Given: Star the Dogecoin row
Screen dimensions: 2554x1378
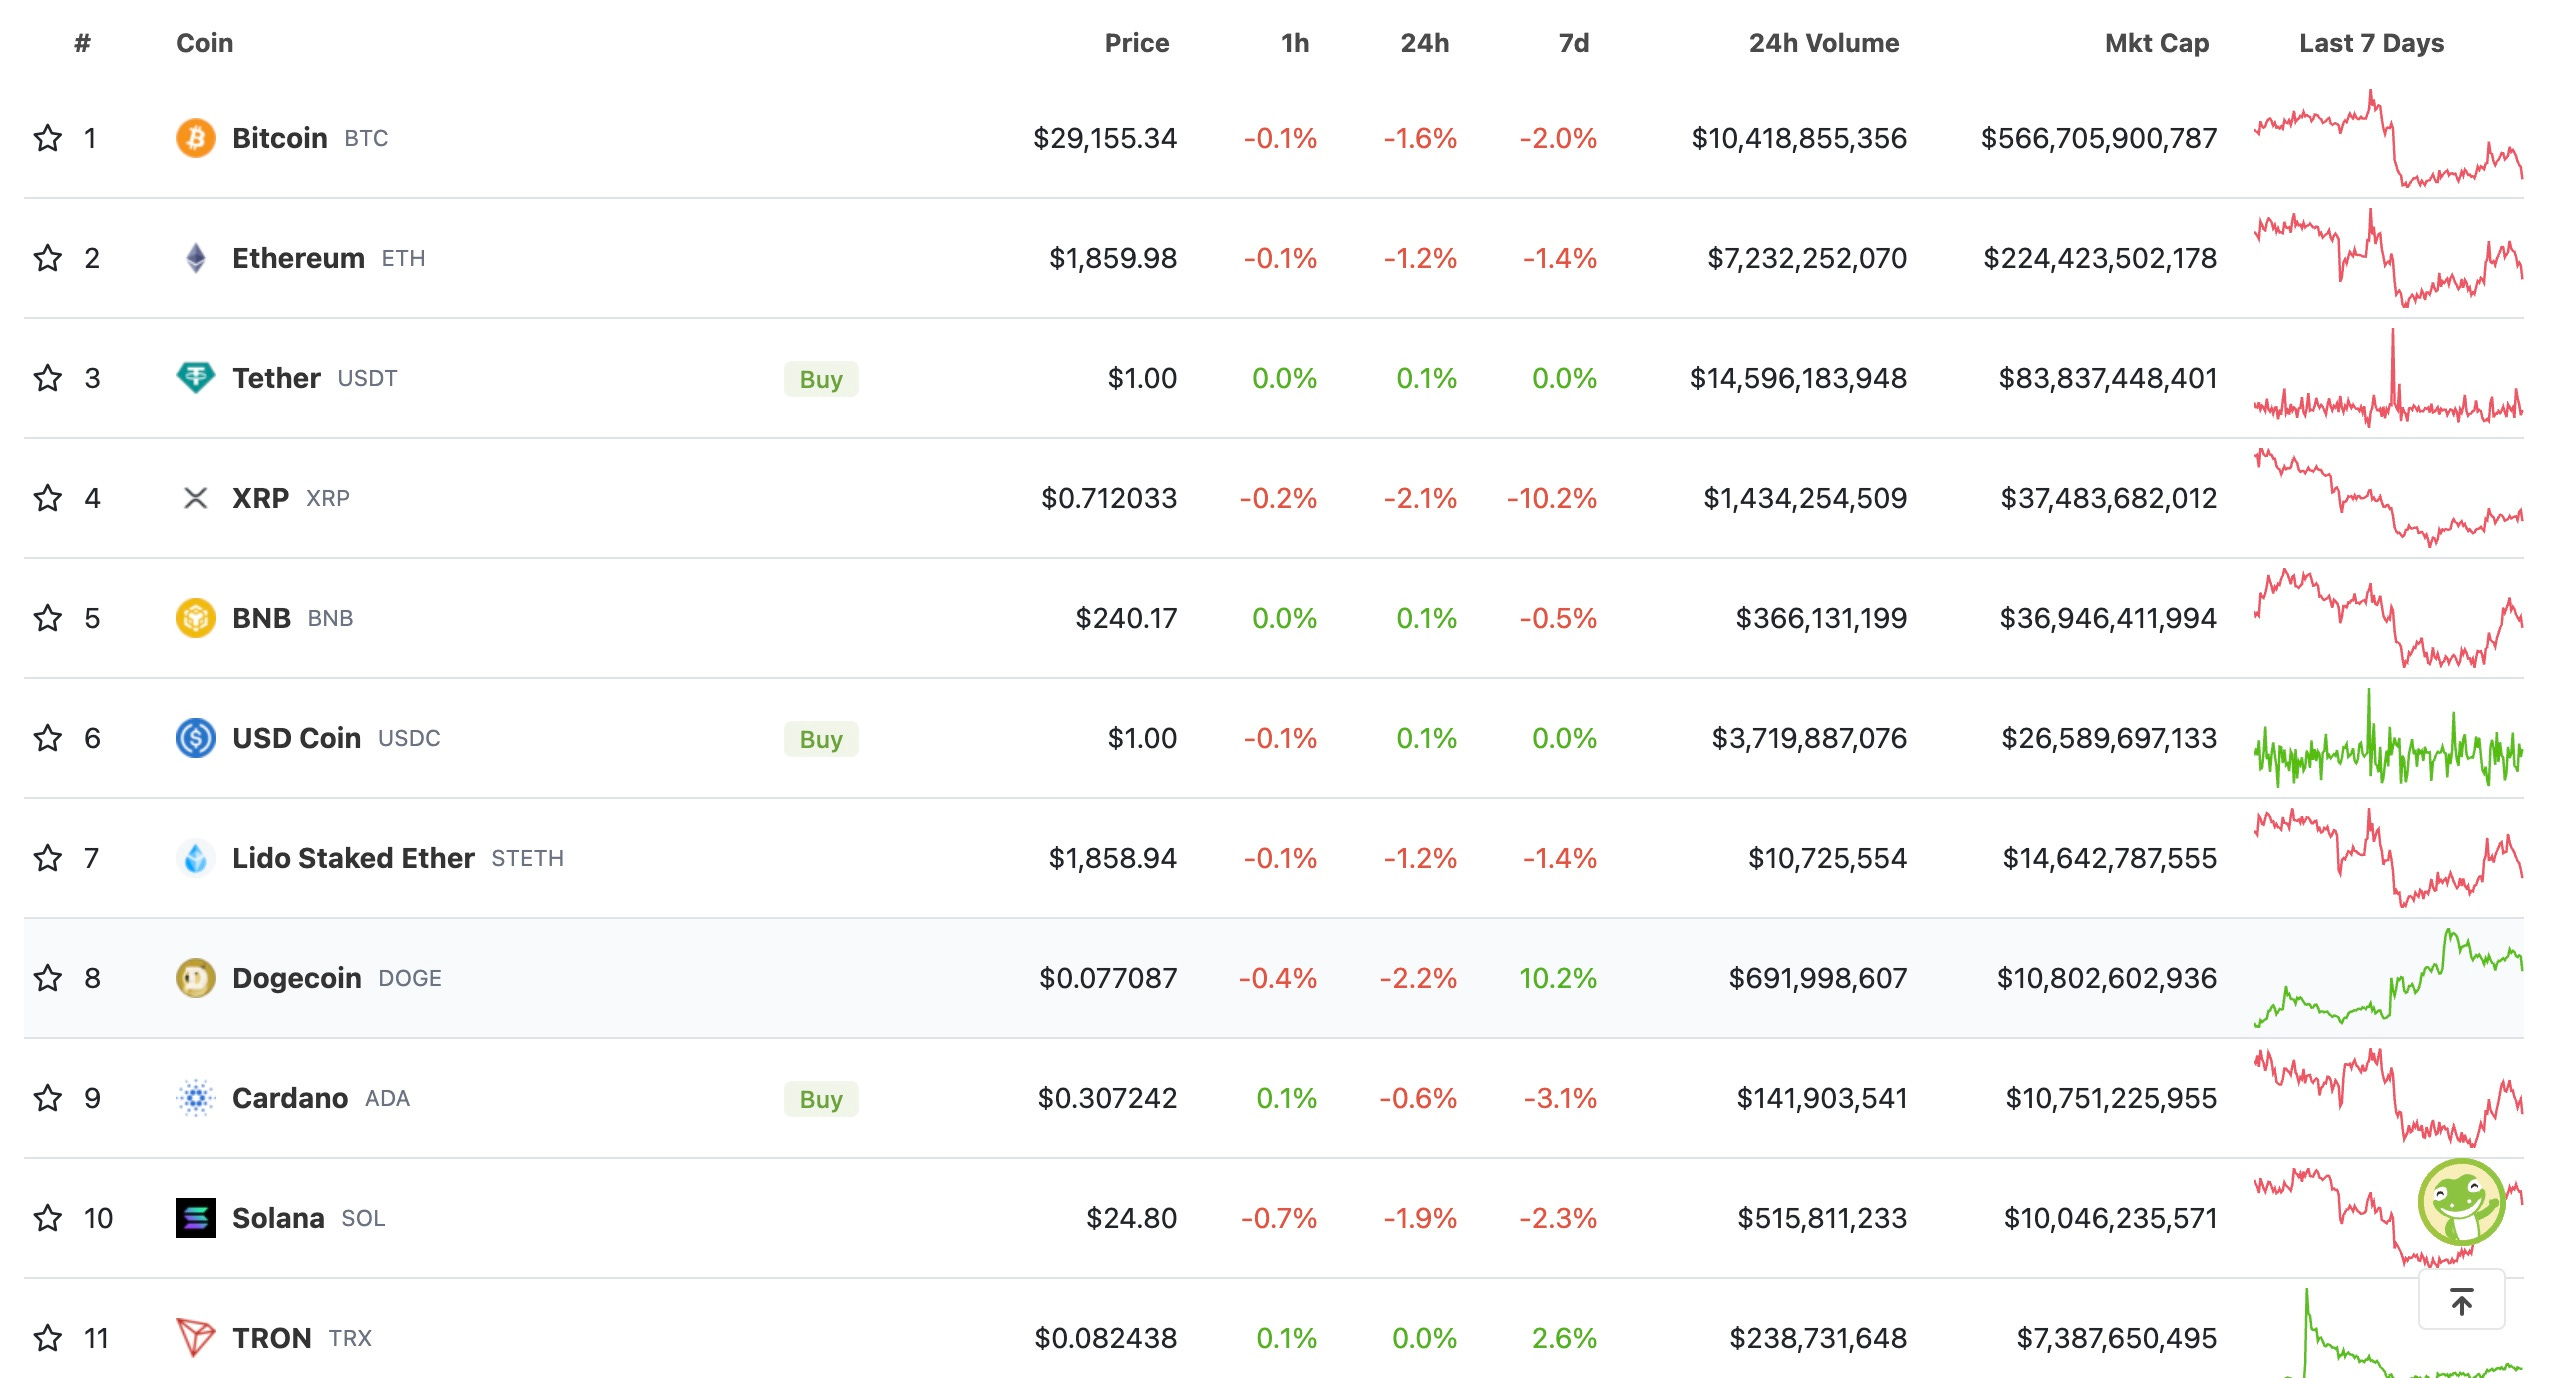Looking at the screenshot, I should point(48,978).
